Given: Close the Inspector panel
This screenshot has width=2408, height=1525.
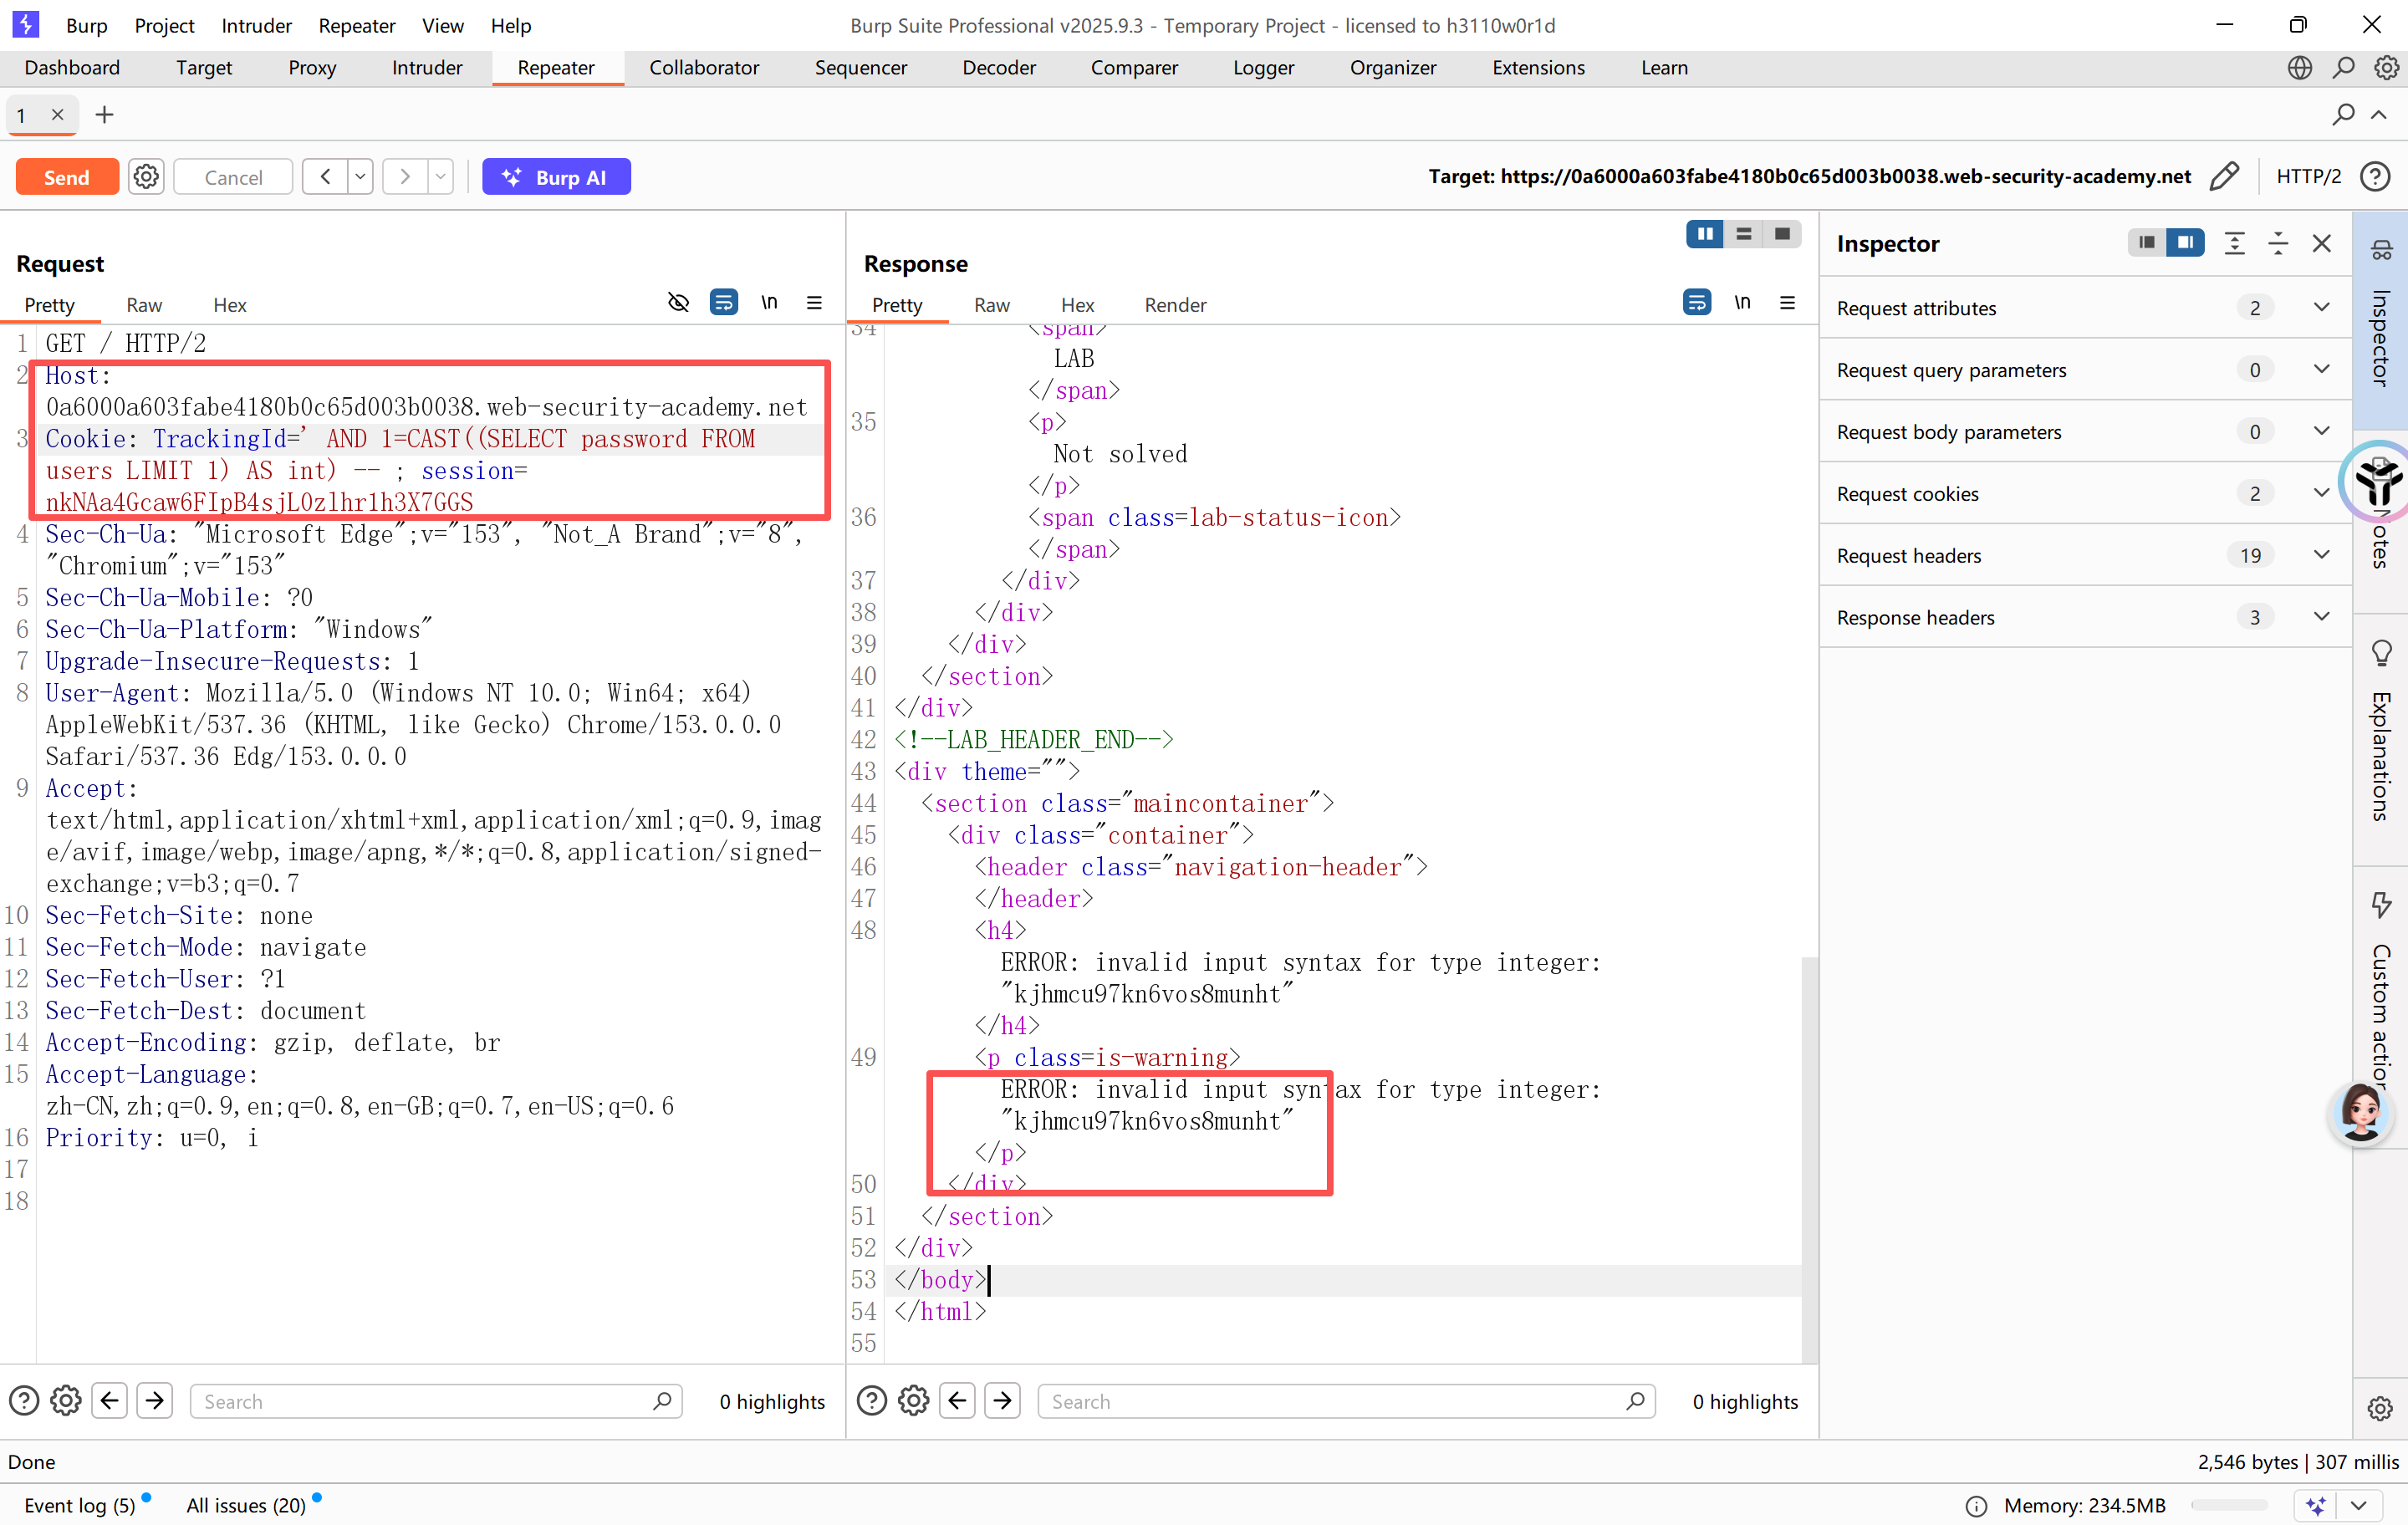Looking at the screenshot, I should pos(2322,243).
